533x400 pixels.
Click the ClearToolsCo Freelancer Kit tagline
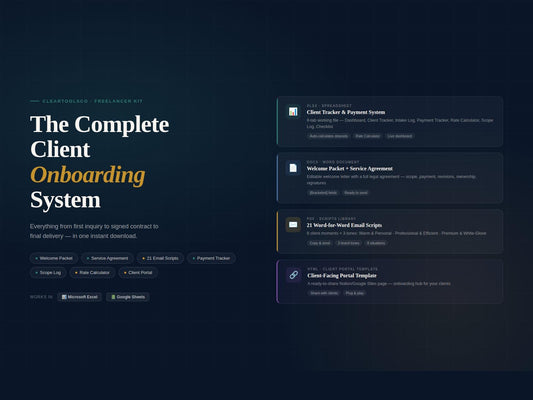coord(92,101)
